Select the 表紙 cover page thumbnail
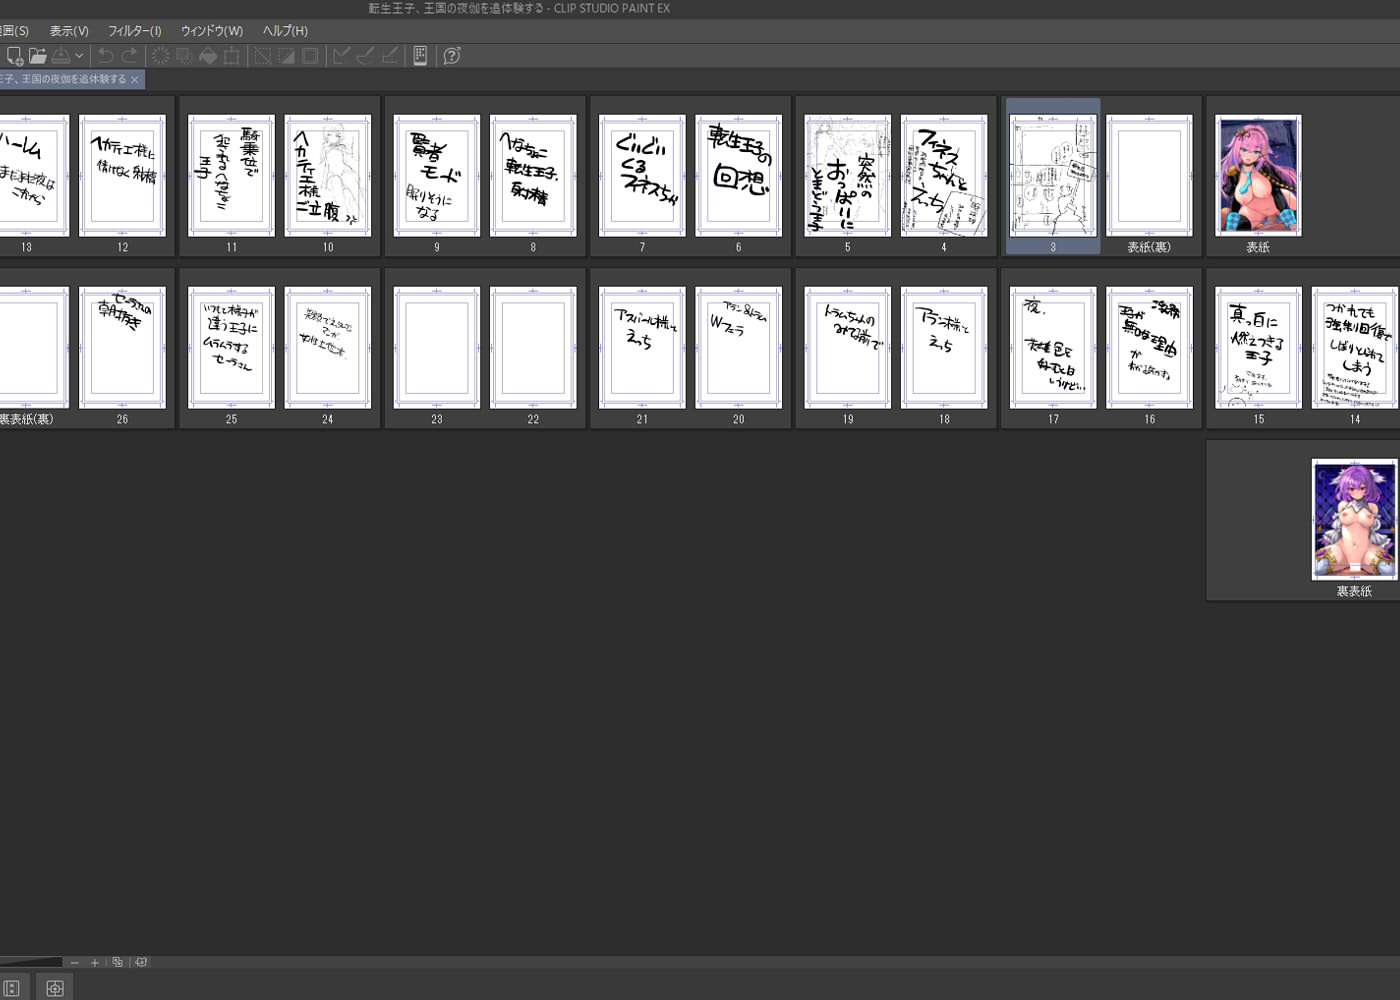Screen dimensions: 1400x1000 1257,176
